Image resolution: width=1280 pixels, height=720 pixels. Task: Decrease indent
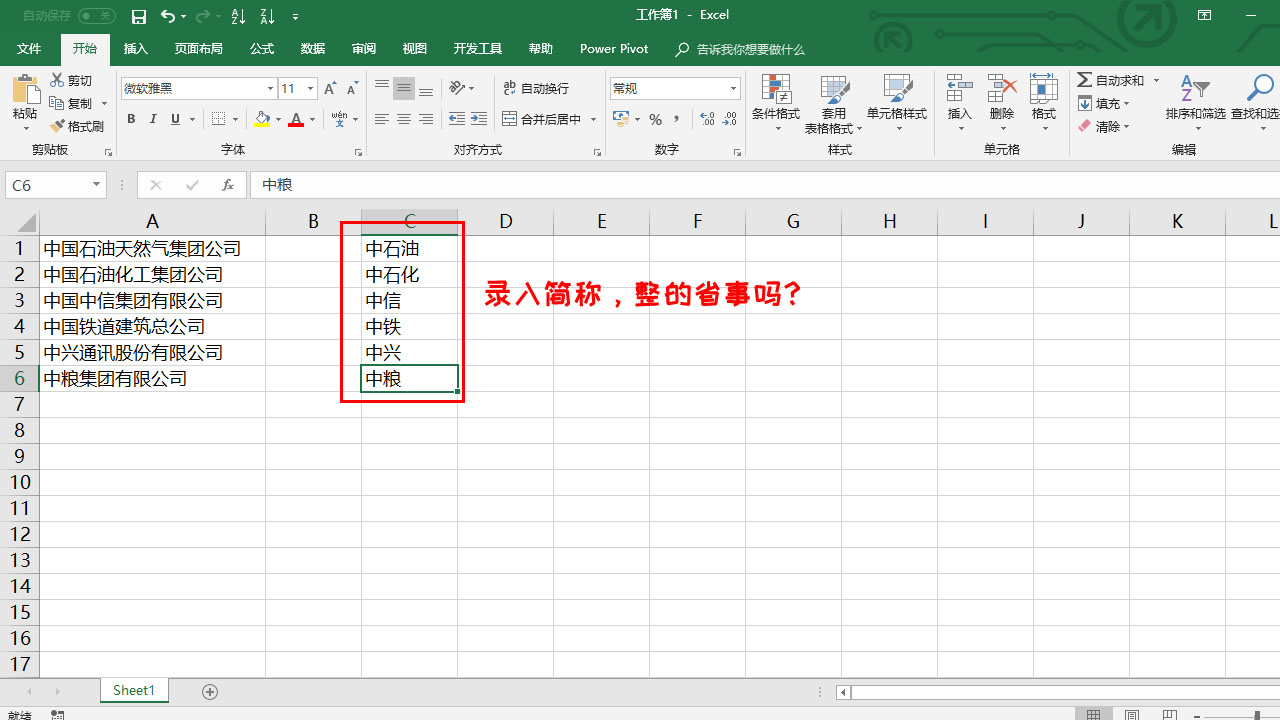click(457, 119)
